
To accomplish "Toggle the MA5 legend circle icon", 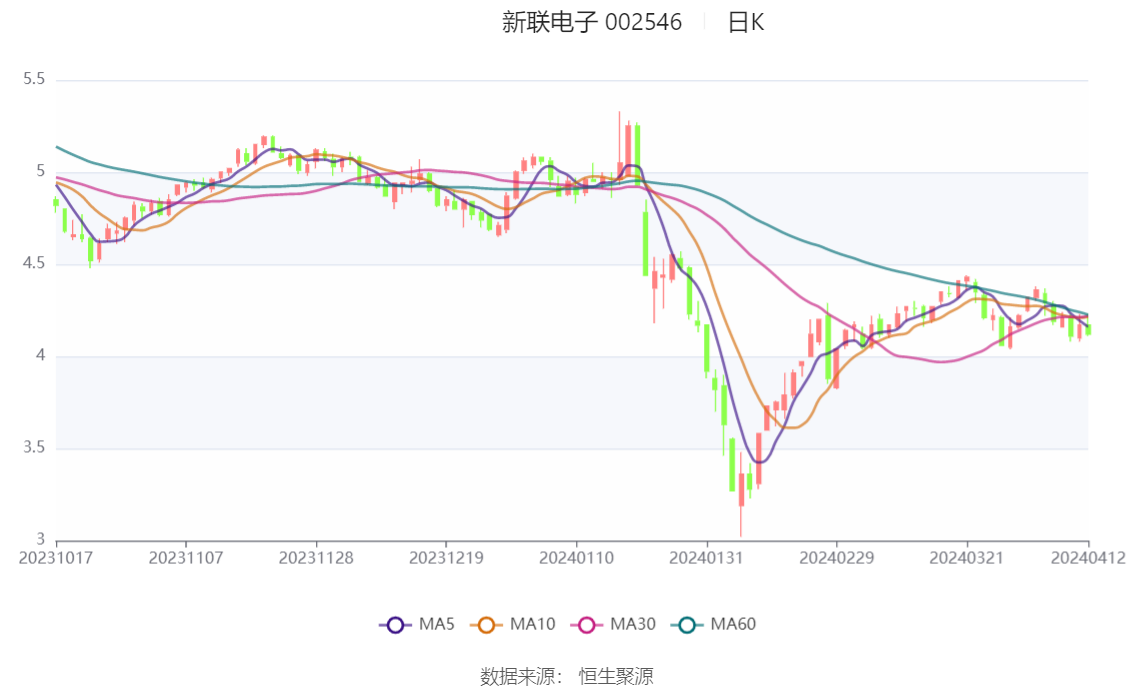I will click(395, 625).
